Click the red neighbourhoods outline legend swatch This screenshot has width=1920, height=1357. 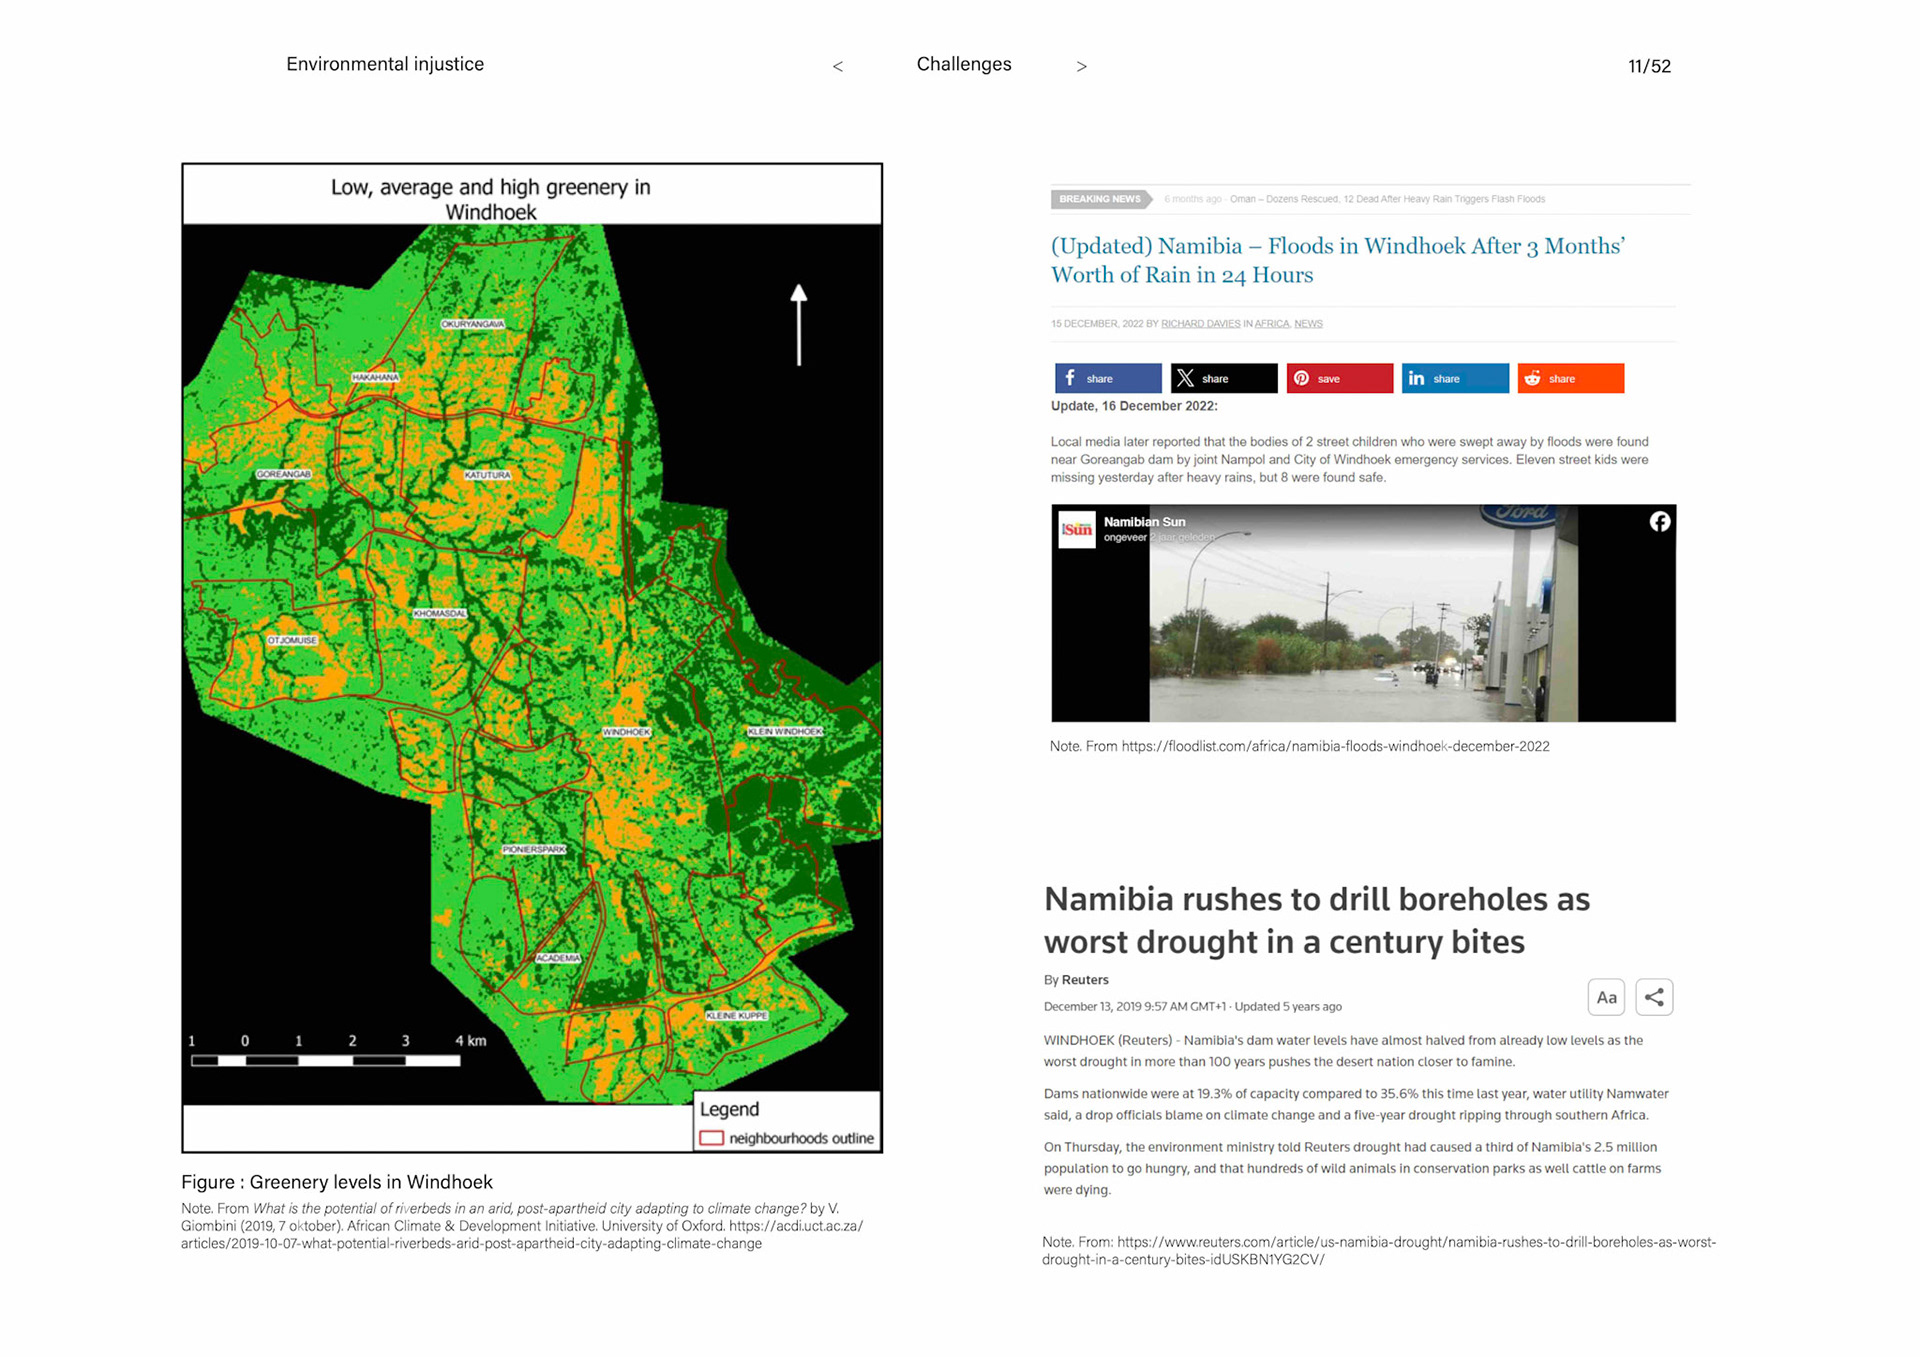click(x=711, y=1138)
